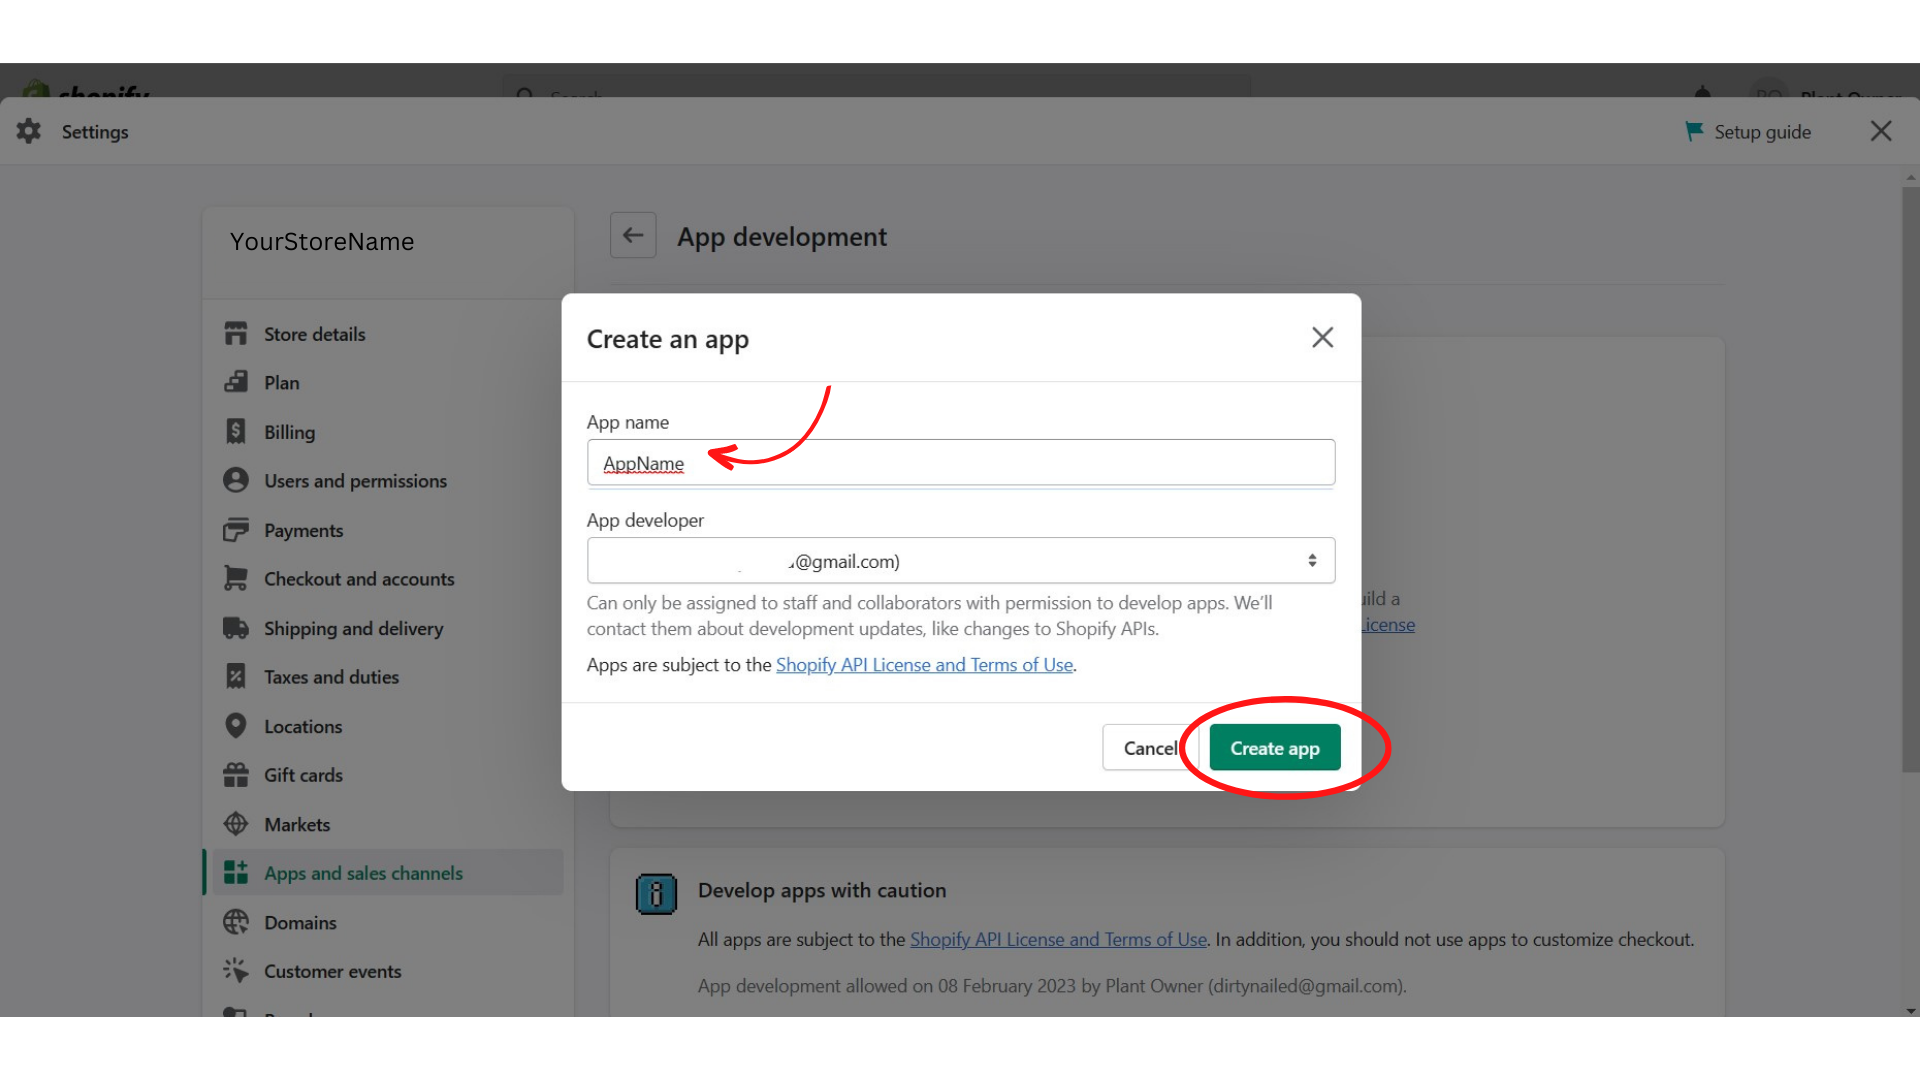Screen dimensions: 1920x1080
Task: Close the Create an app dialog
Action: pos(1322,338)
